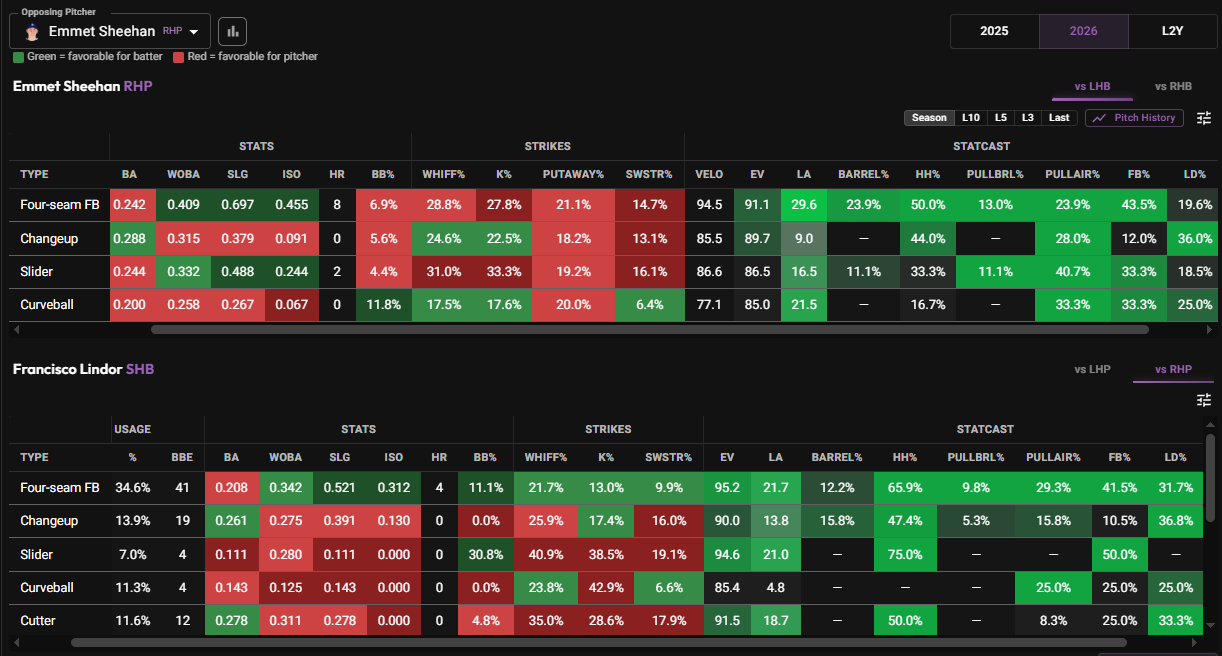Click the Pitch History trend line icon
This screenshot has width=1222, height=656.
point(1100,118)
